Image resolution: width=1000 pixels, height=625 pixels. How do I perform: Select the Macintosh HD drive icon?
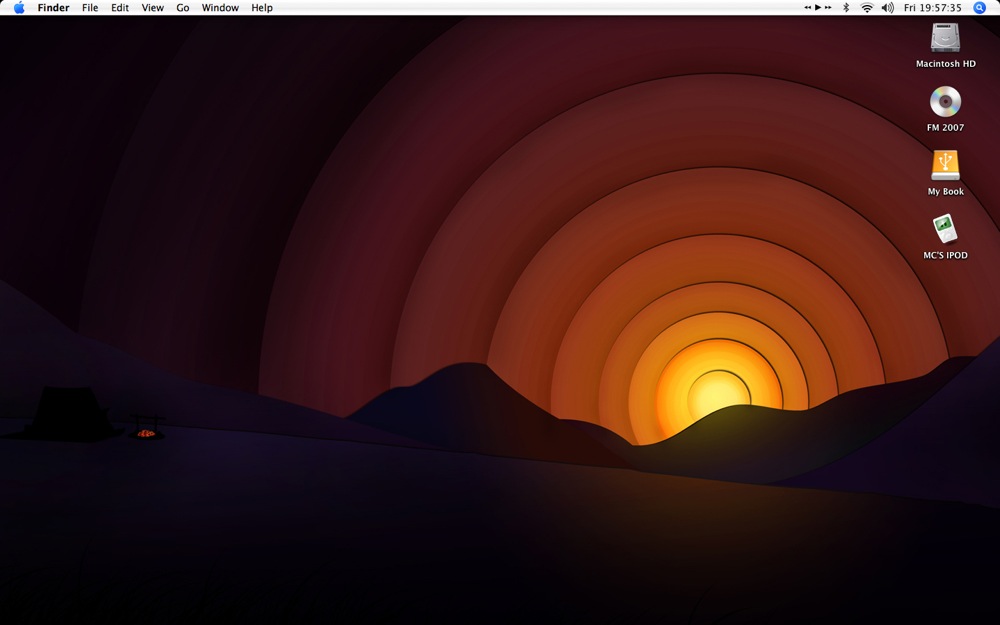tap(945, 38)
